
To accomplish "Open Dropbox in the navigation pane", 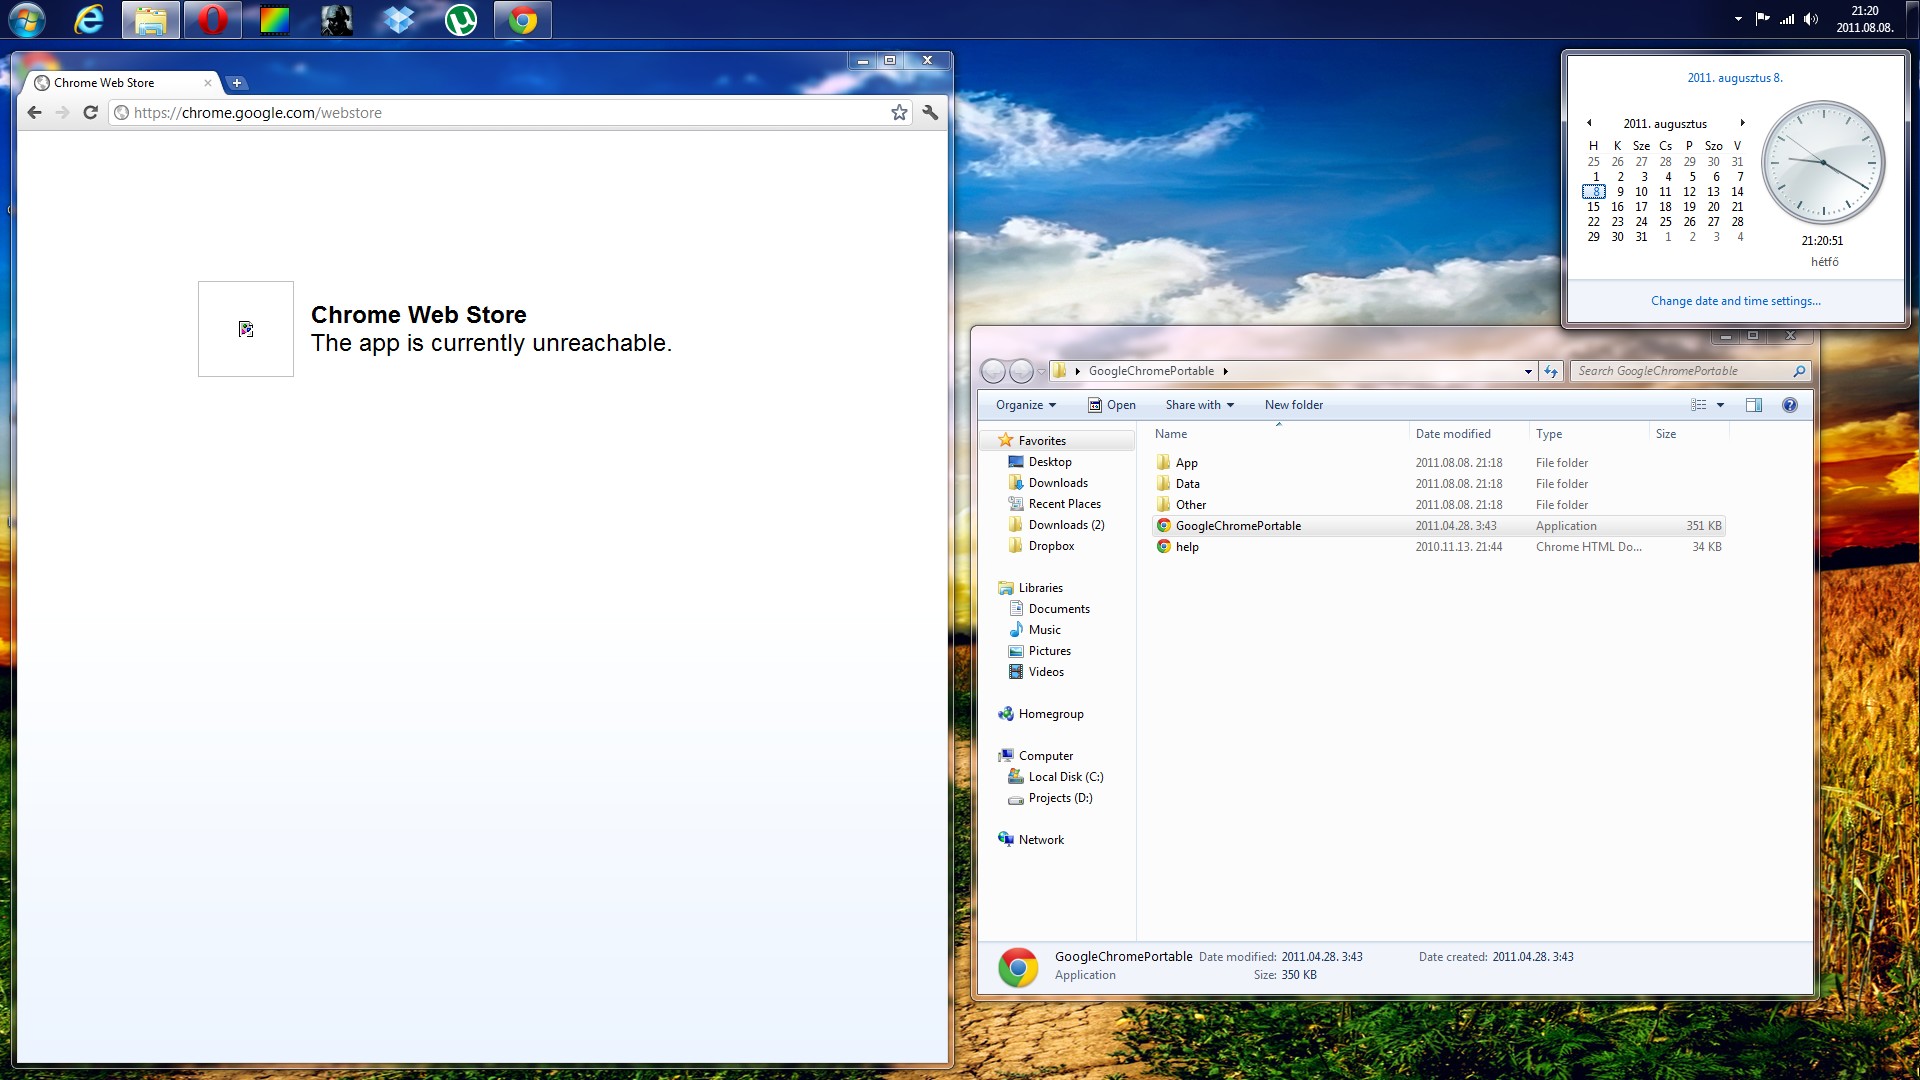I will [x=1051, y=546].
